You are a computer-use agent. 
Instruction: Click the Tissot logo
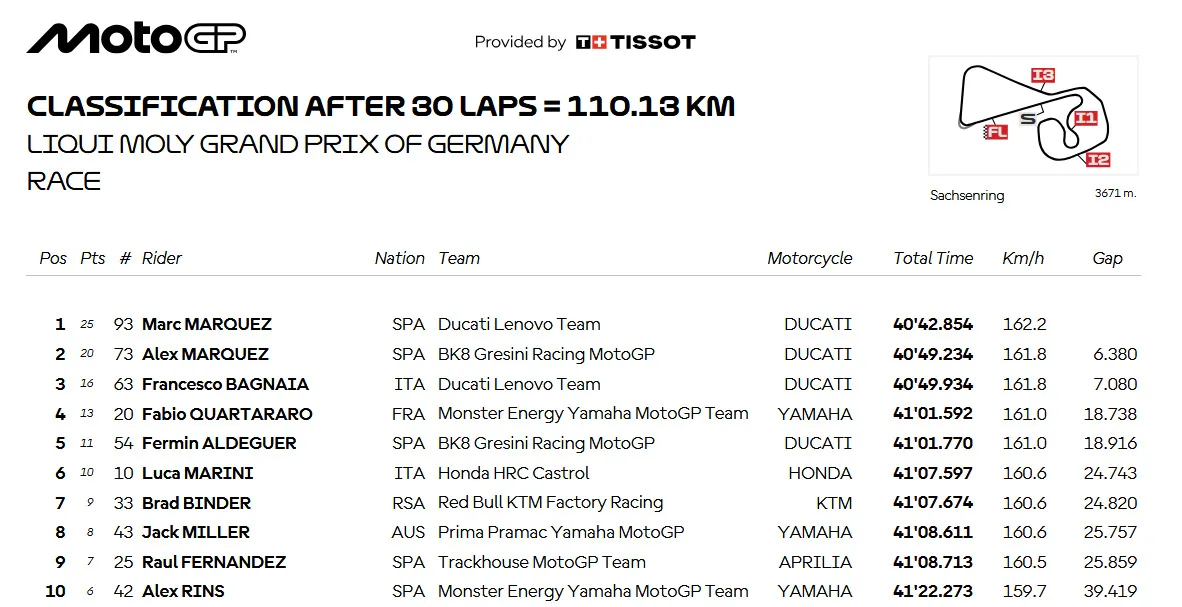[635, 42]
